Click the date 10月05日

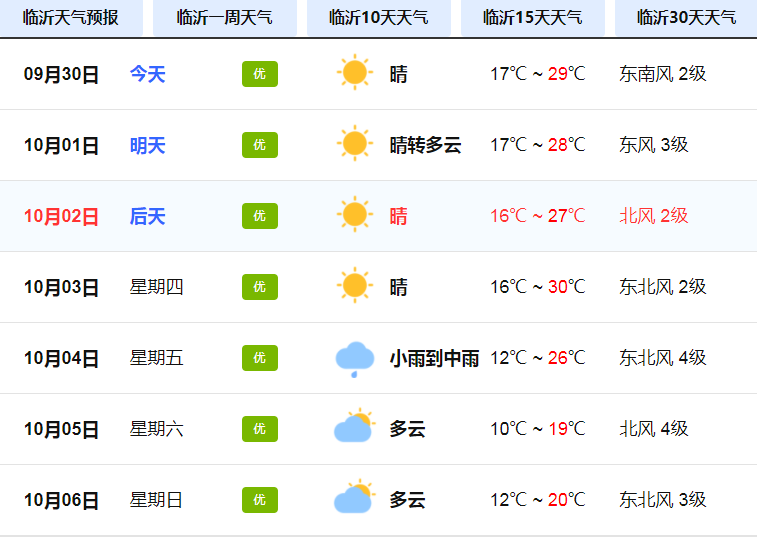pos(61,429)
